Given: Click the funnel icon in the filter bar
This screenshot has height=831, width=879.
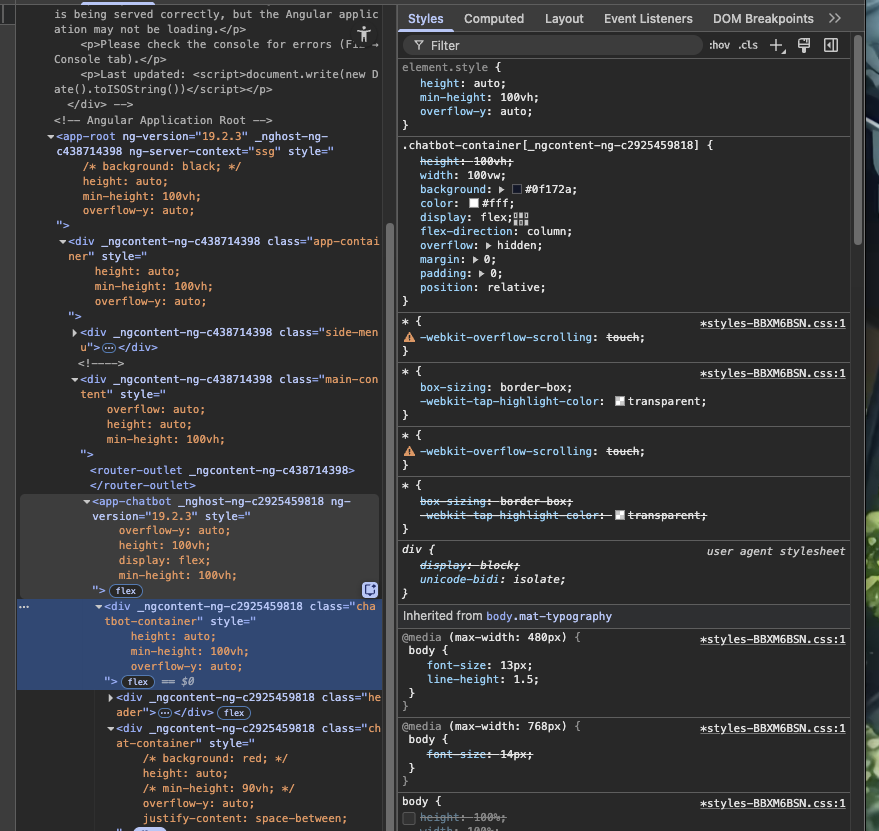Looking at the screenshot, I should 419,45.
